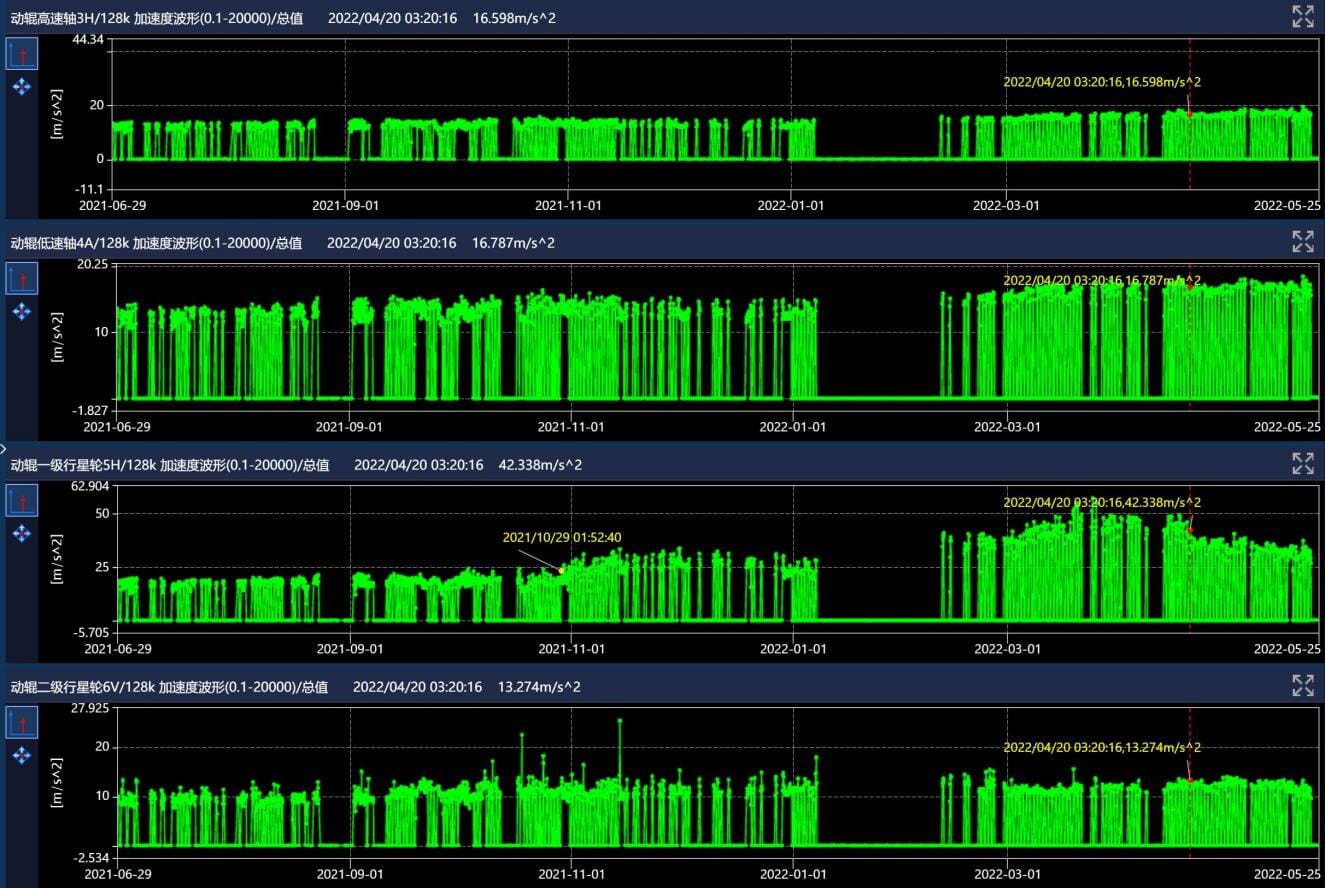The height and width of the screenshot is (888, 1325).
Task: Maximize the 动辊低速轴4A chart panel
Action: click(x=1302, y=241)
